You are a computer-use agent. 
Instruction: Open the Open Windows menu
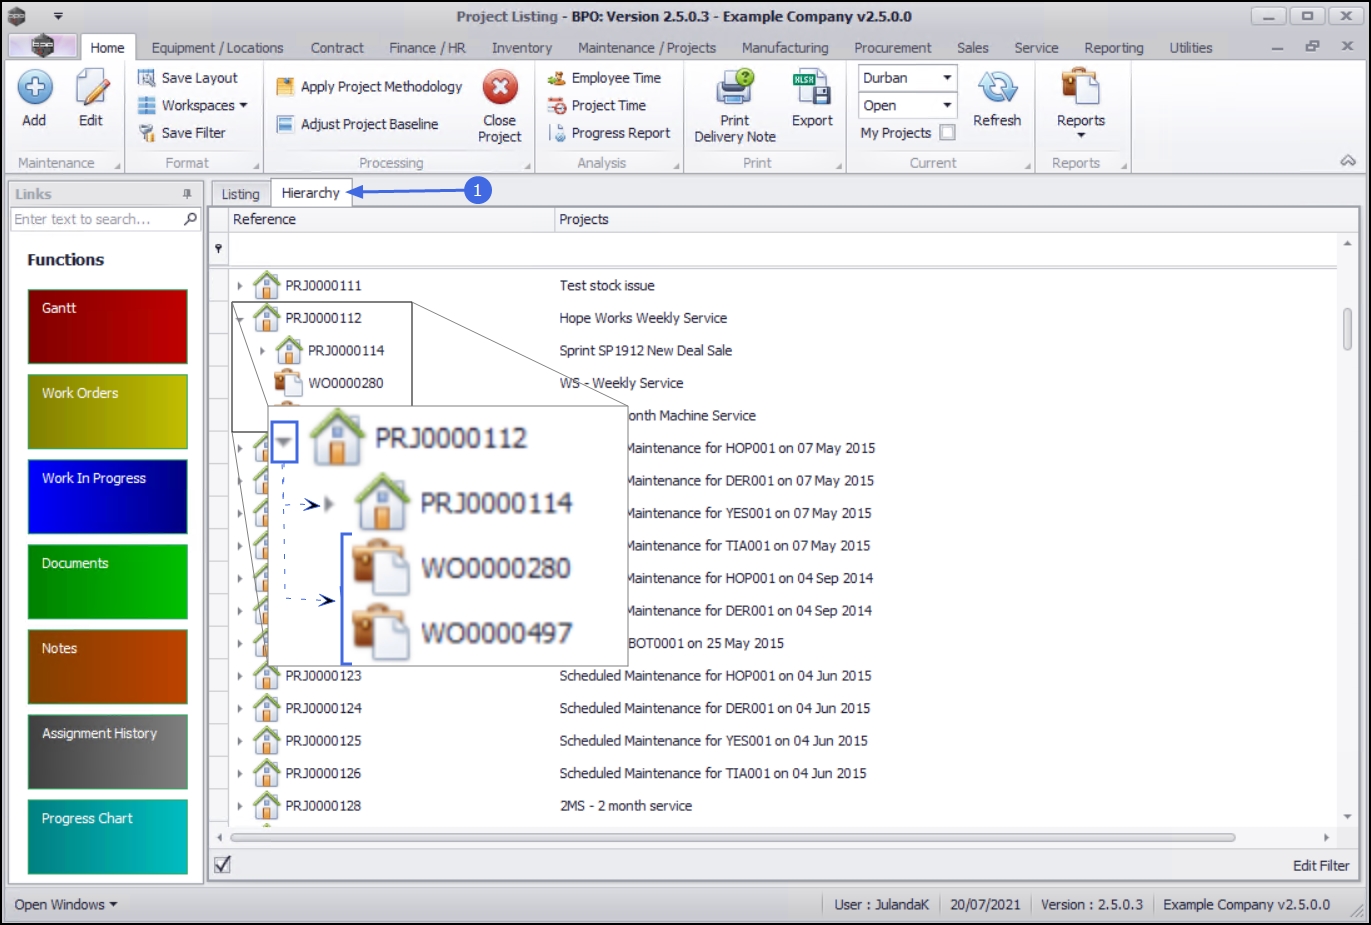point(65,905)
